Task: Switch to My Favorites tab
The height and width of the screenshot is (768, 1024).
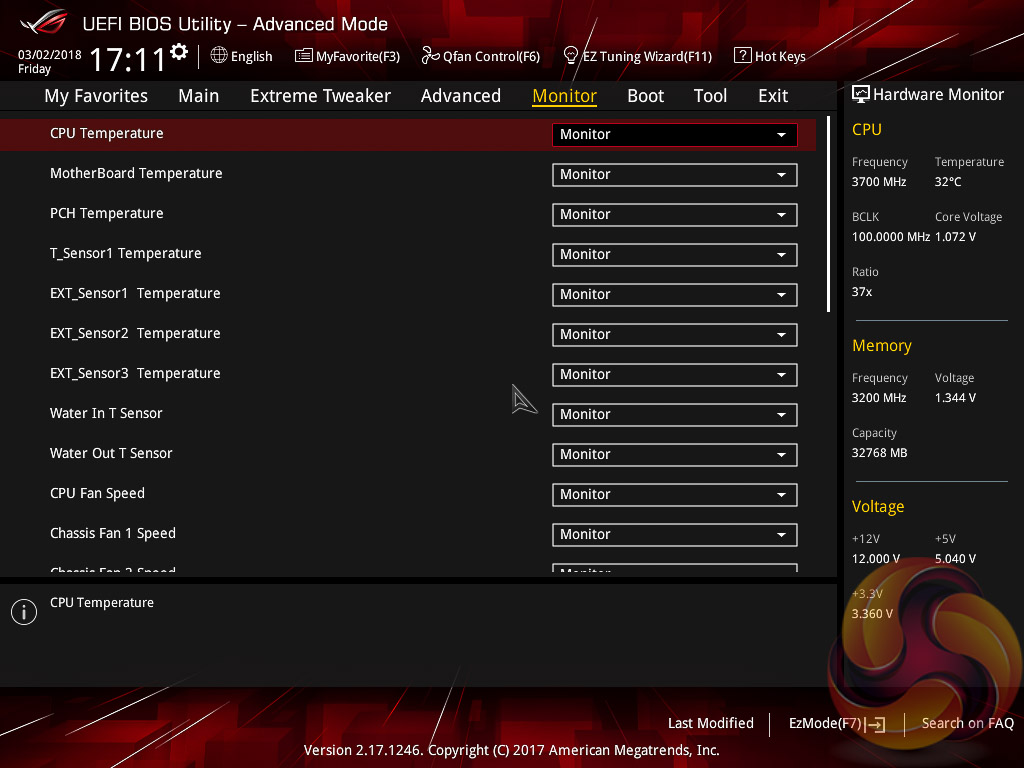Action: [x=96, y=96]
